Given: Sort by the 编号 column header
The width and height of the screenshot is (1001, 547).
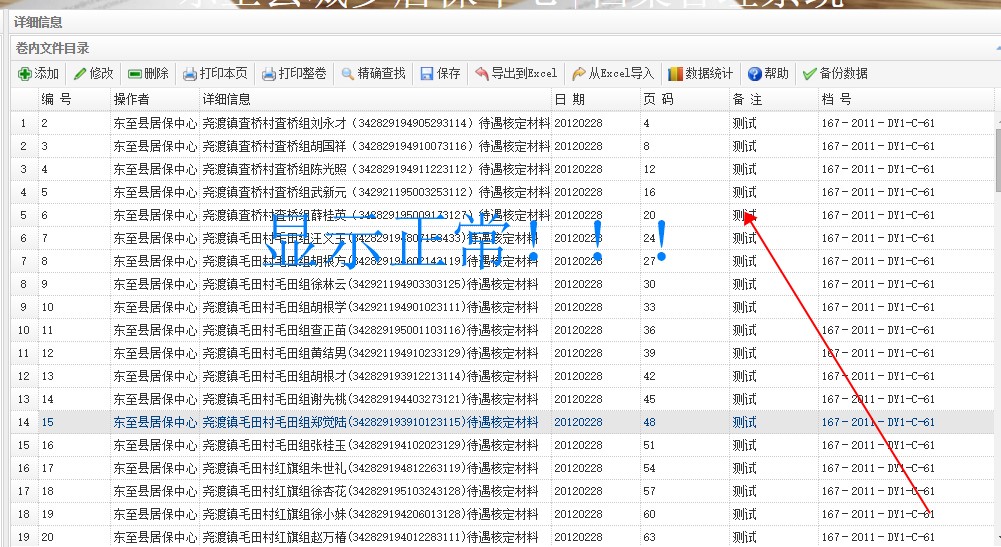Looking at the screenshot, I should tap(74, 99).
